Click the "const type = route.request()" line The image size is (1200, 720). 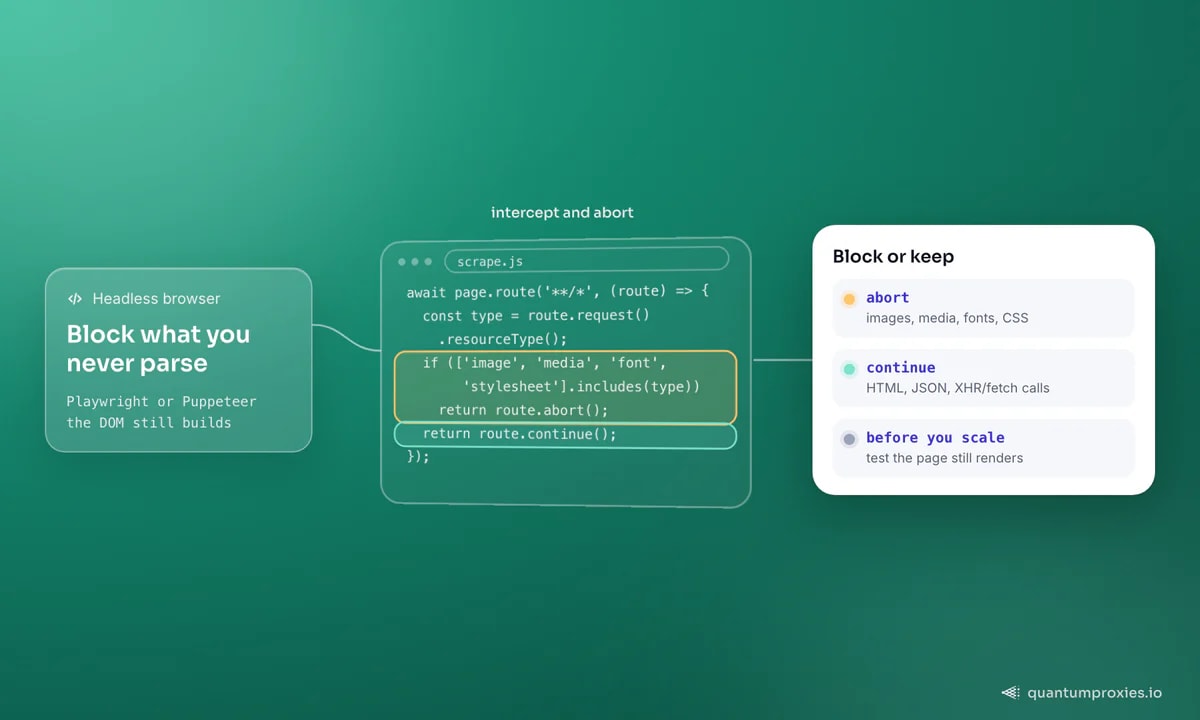tap(536, 315)
